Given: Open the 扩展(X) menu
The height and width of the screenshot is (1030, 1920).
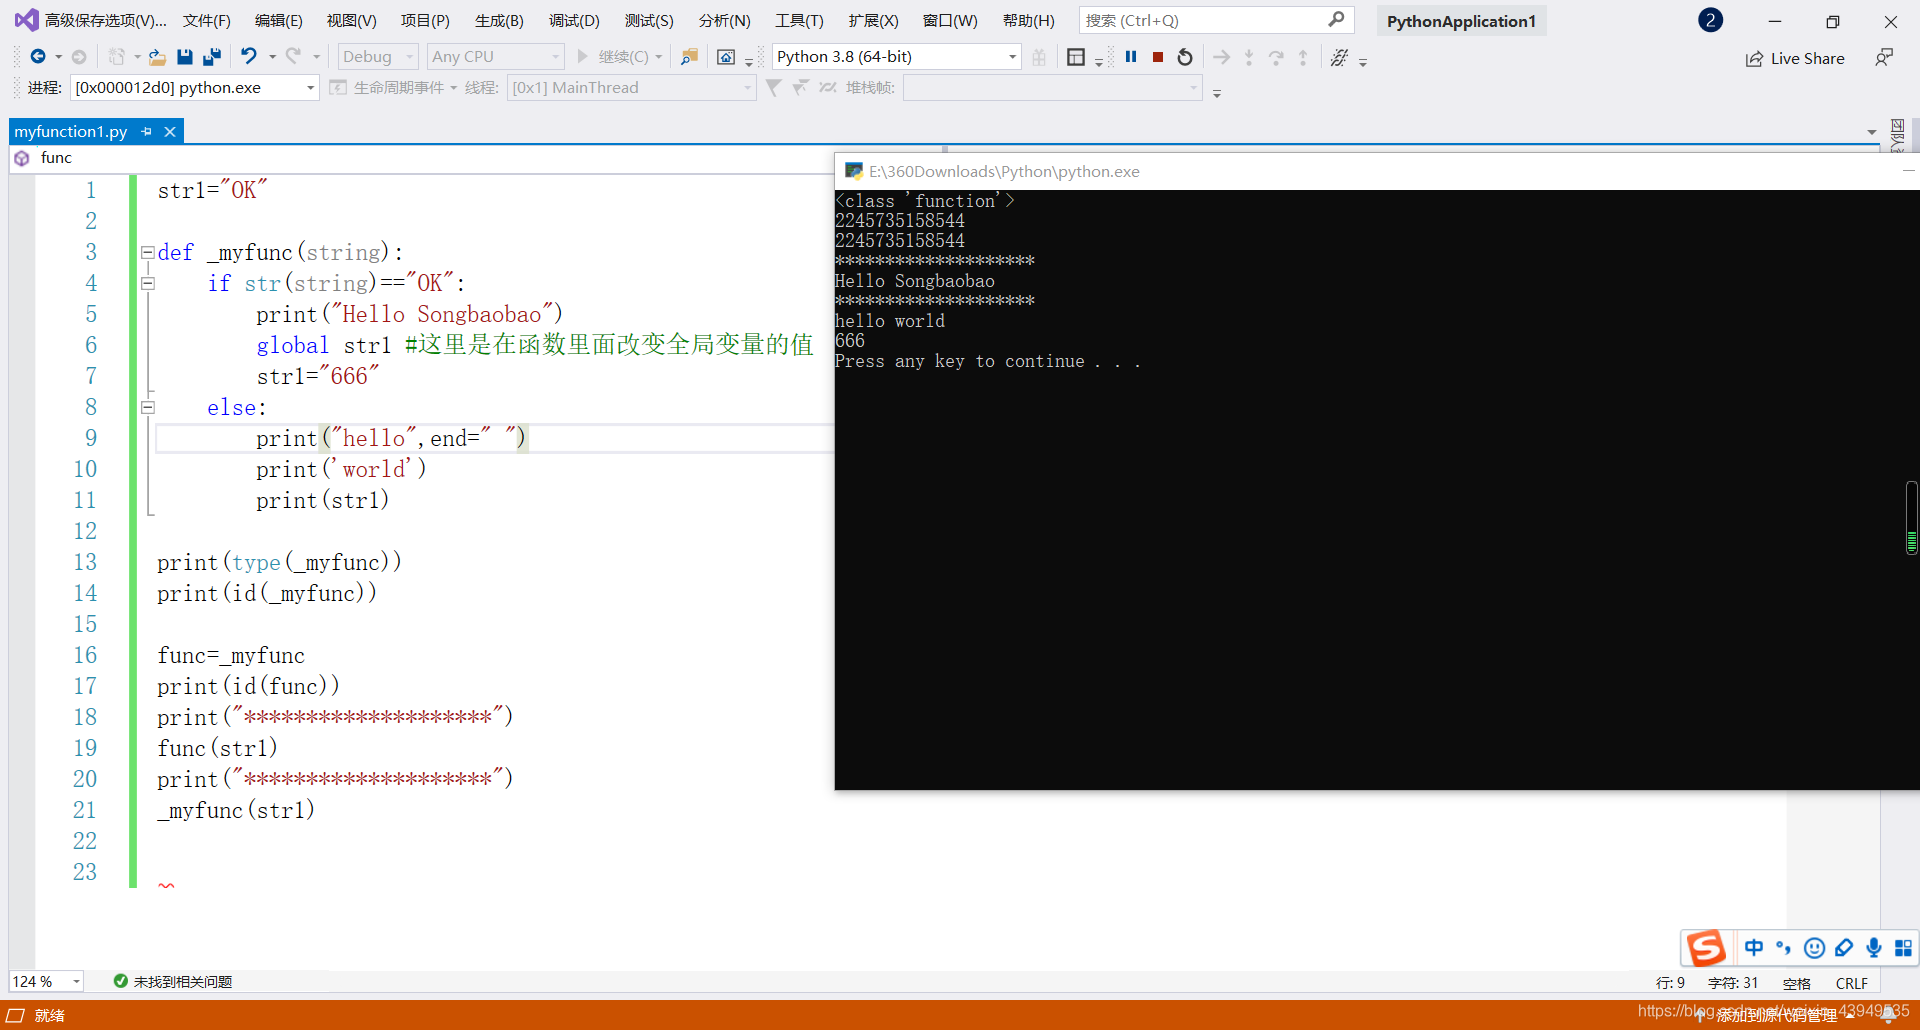Looking at the screenshot, I should tap(873, 20).
